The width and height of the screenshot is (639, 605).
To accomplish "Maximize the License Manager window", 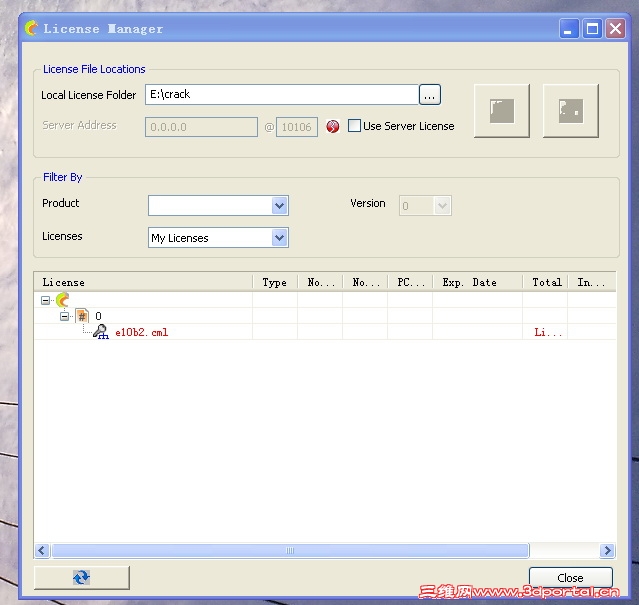I will point(592,29).
